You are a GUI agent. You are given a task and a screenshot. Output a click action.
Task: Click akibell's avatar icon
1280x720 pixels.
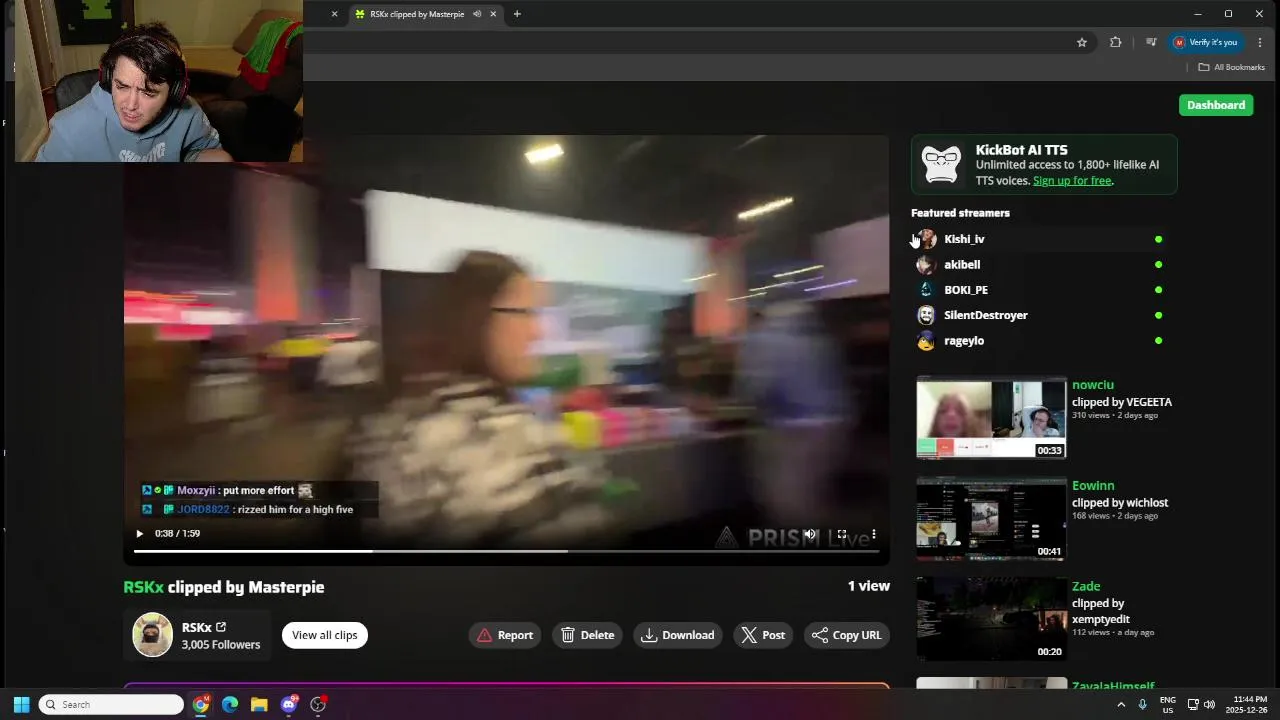click(x=926, y=265)
